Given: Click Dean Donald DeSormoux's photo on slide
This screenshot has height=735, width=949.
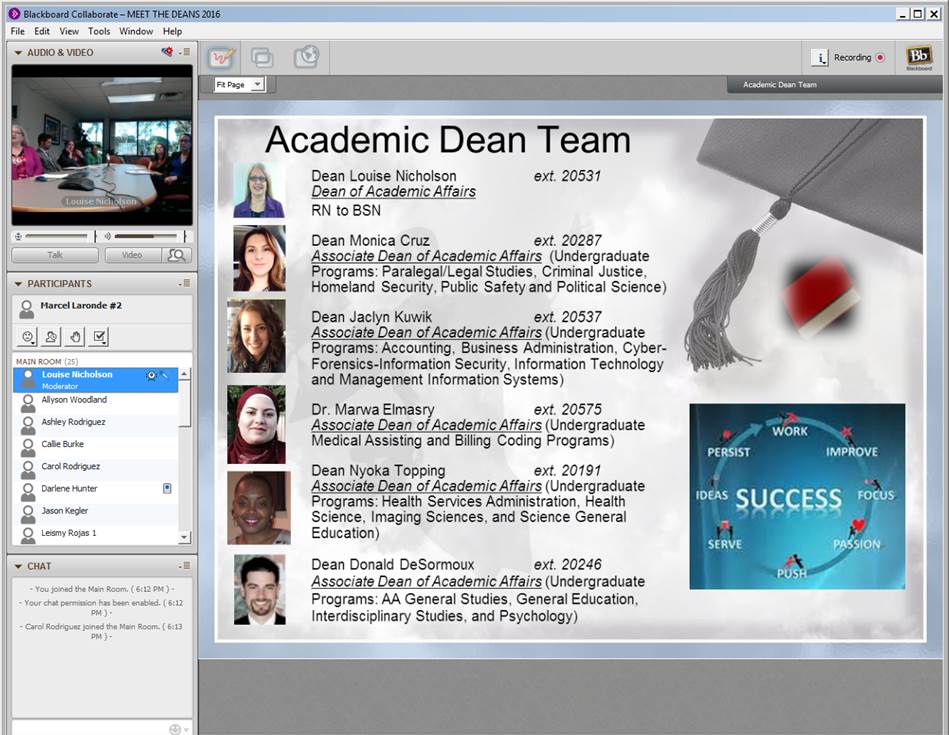Looking at the screenshot, I should tap(260, 590).
